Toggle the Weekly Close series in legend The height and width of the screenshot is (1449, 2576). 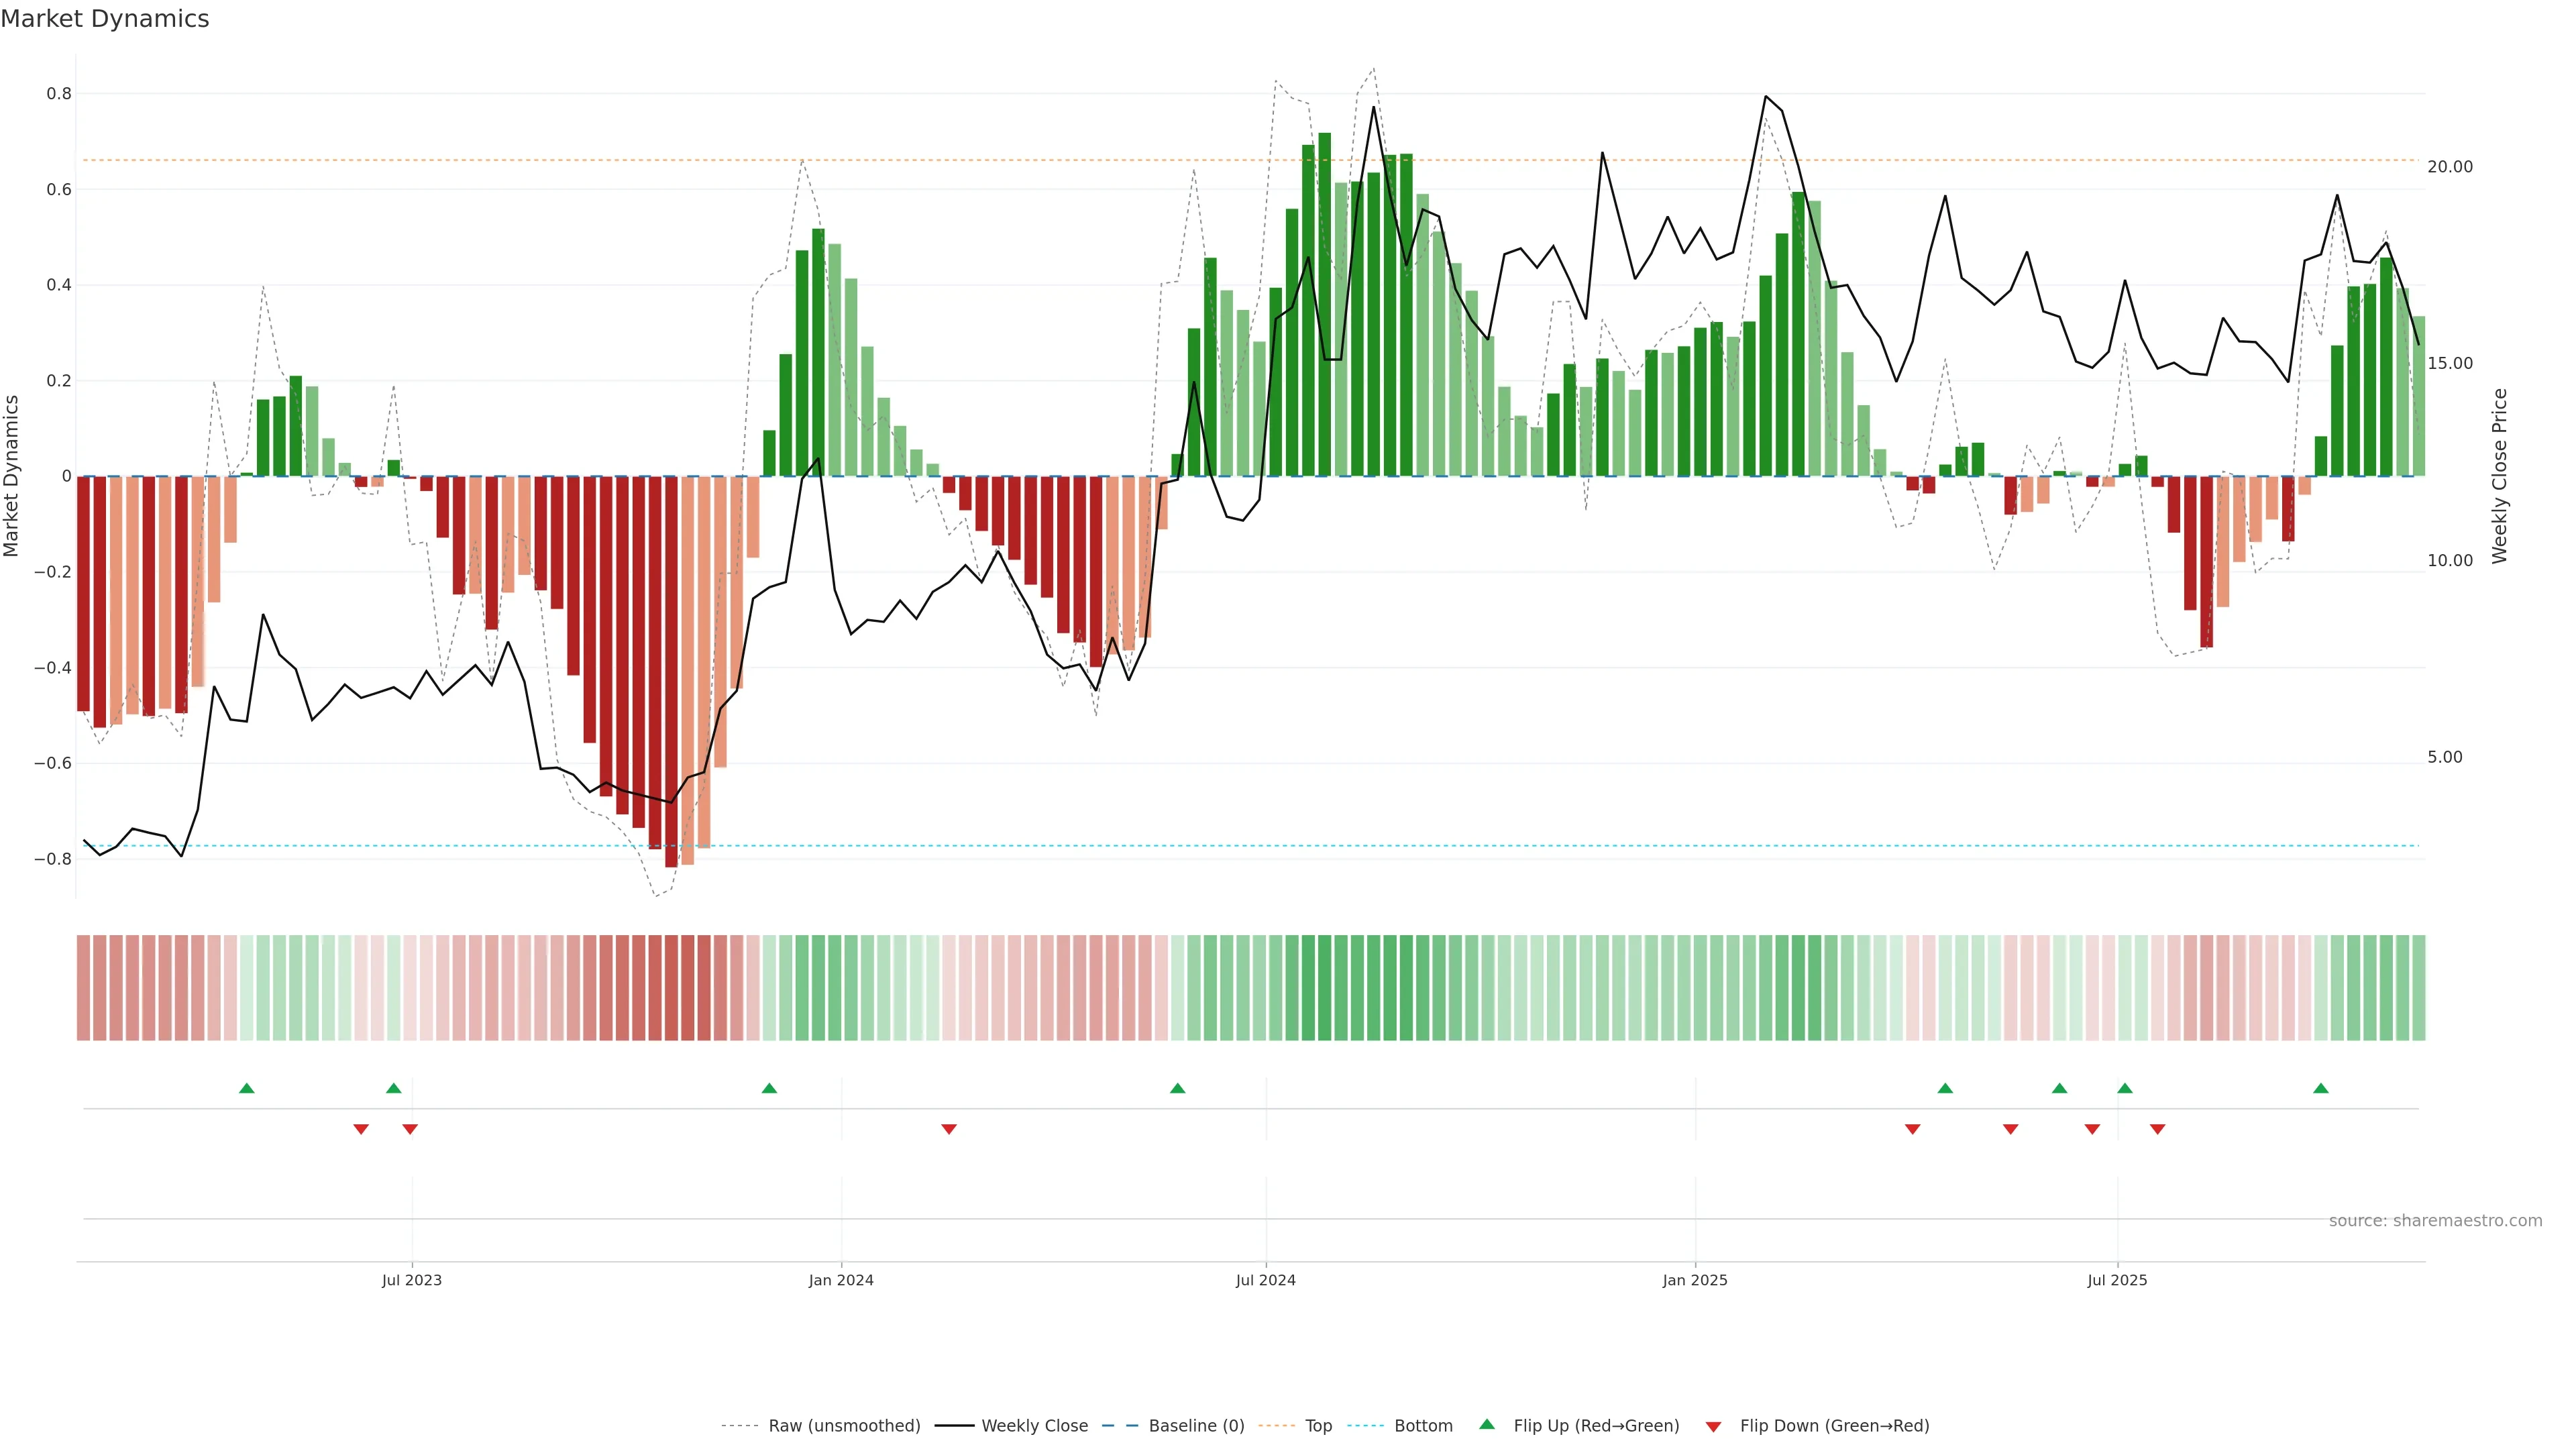[x=1034, y=1426]
